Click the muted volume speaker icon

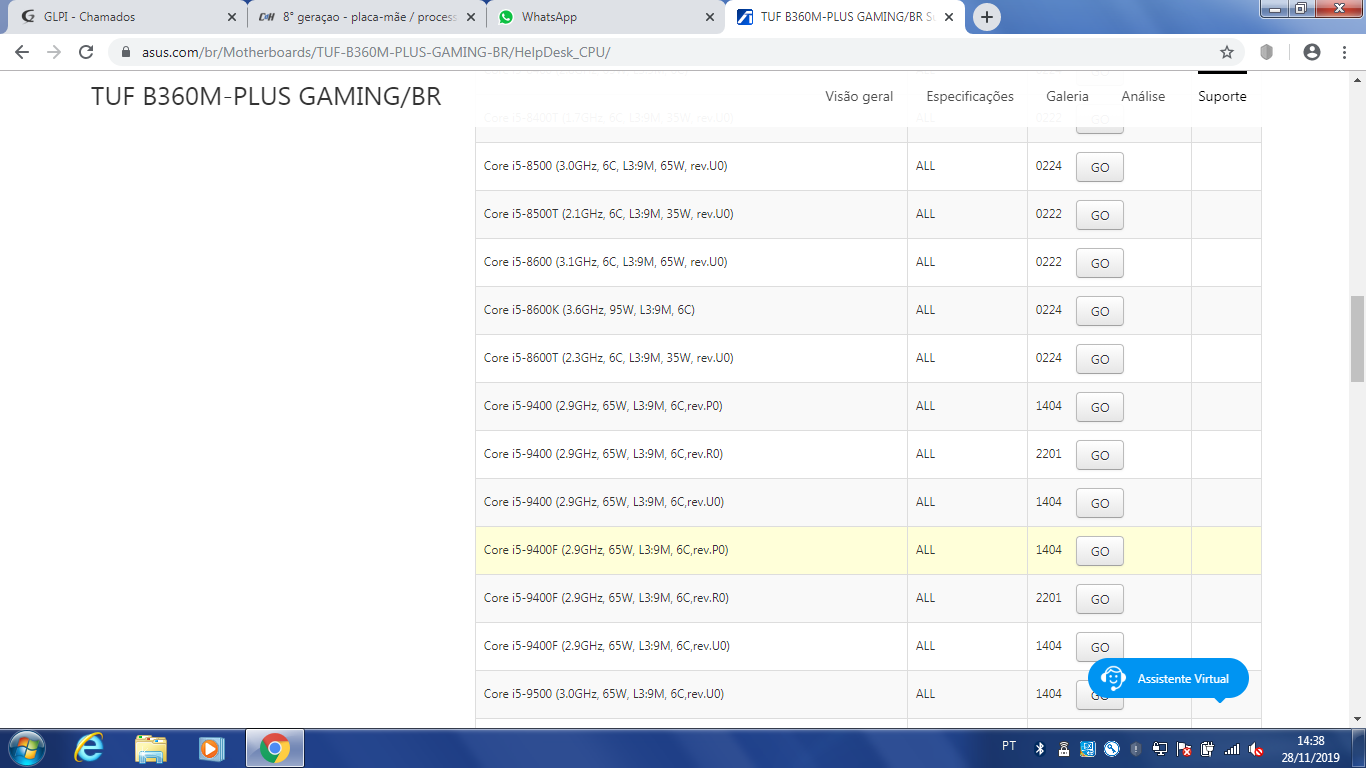pyautogui.click(x=1256, y=749)
